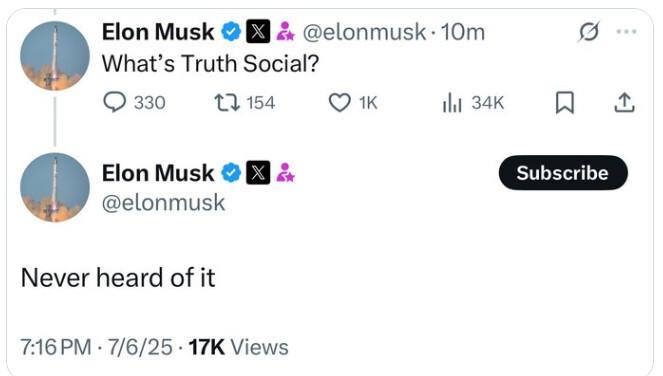Open top tweet's rocket profile picture

pos(55,56)
